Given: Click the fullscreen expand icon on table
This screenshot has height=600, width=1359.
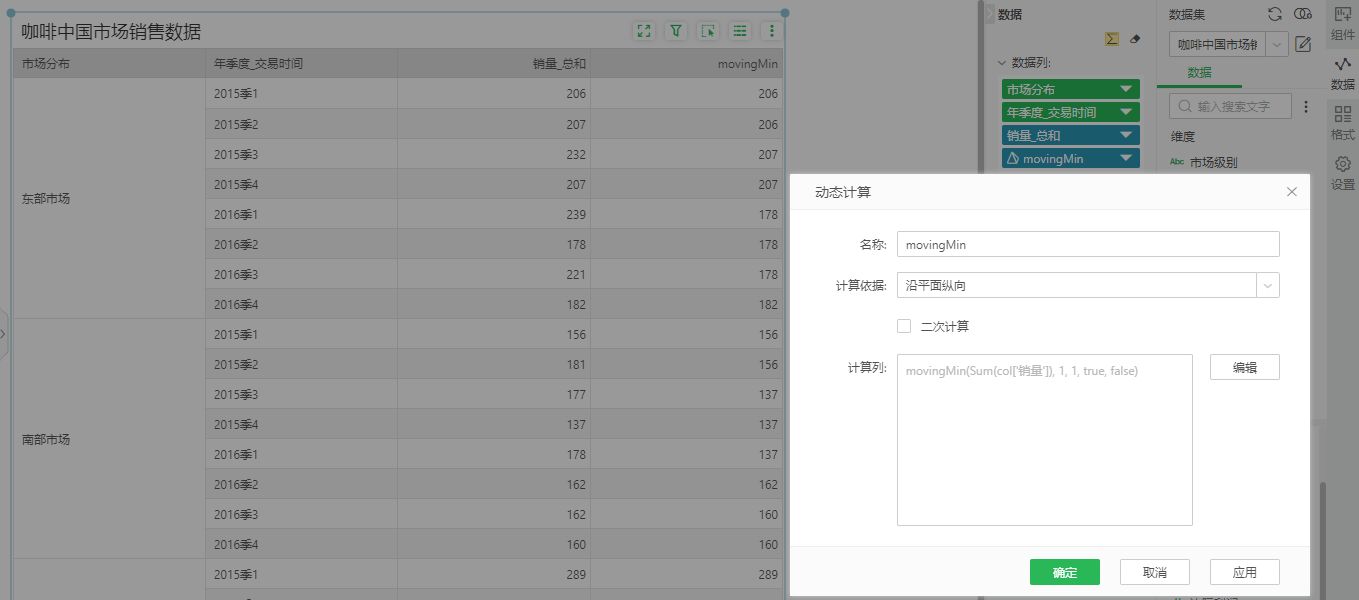Looking at the screenshot, I should pyautogui.click(x=644, y=31).
